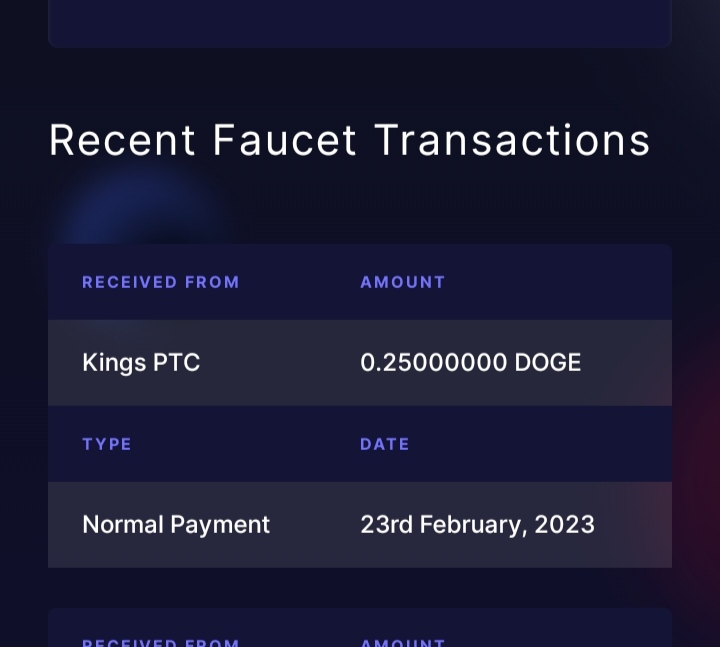This screenshot has width=720, height=647.
Task: Open the Kings PTC sender entry
Action: point(141,362)
